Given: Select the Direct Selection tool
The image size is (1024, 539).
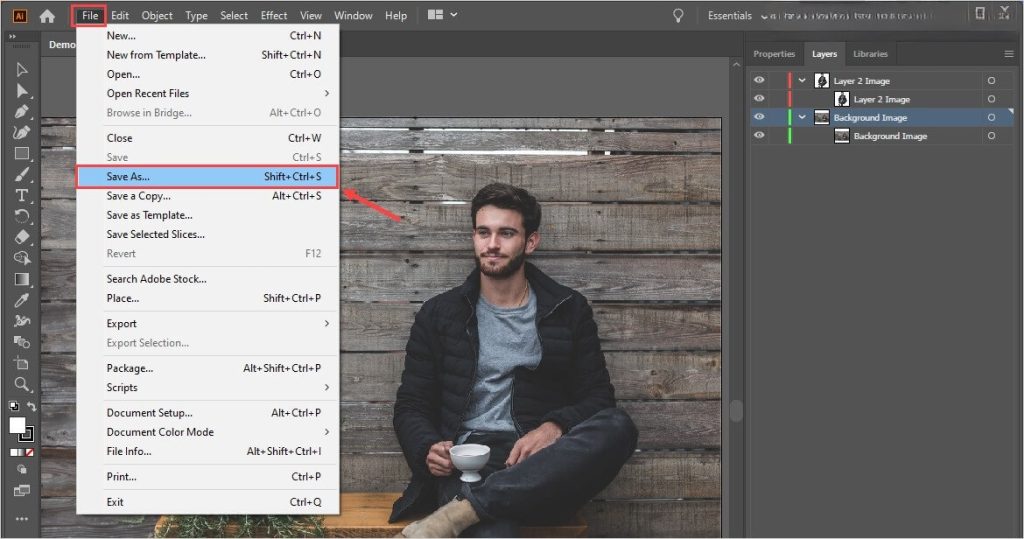Looking at the screenshot, I should click(x=21, y=90).
